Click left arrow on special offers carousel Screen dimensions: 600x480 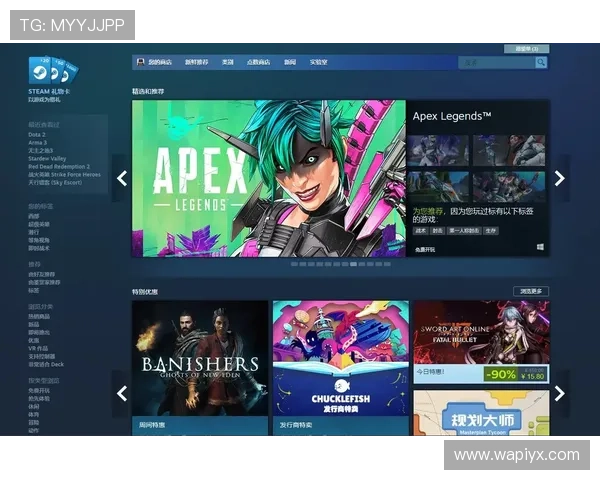click(x=122, y=393)
